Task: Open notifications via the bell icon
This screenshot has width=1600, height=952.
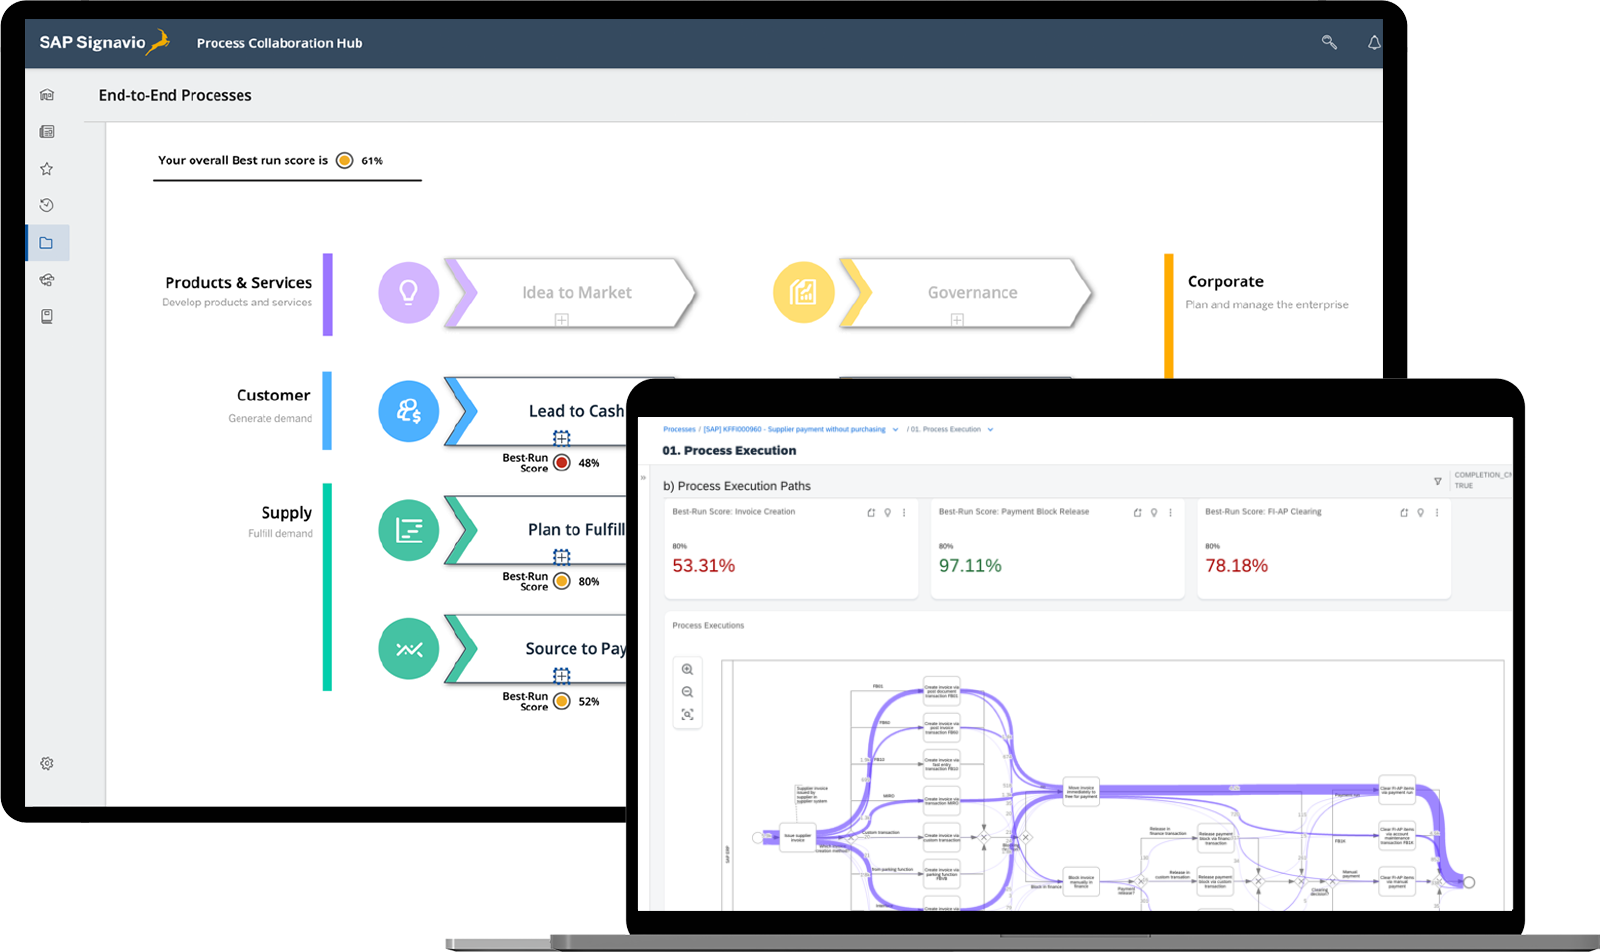Action: click(x=1375, y=42)
